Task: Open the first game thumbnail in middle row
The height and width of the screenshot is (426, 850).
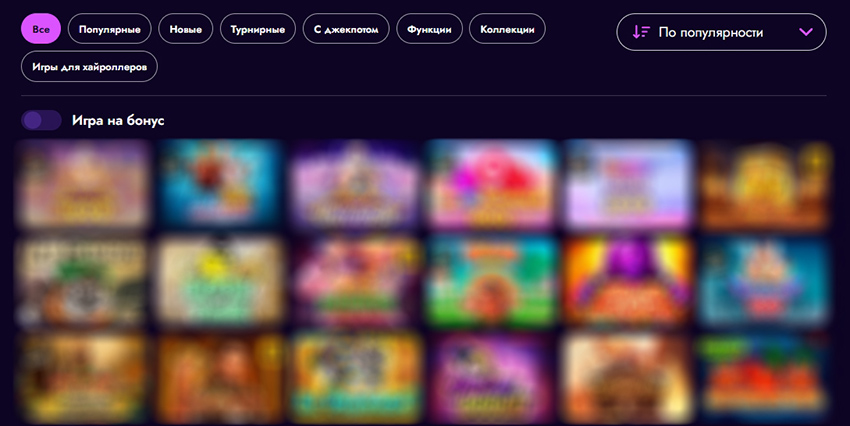Action: click(x=83, y=281)
